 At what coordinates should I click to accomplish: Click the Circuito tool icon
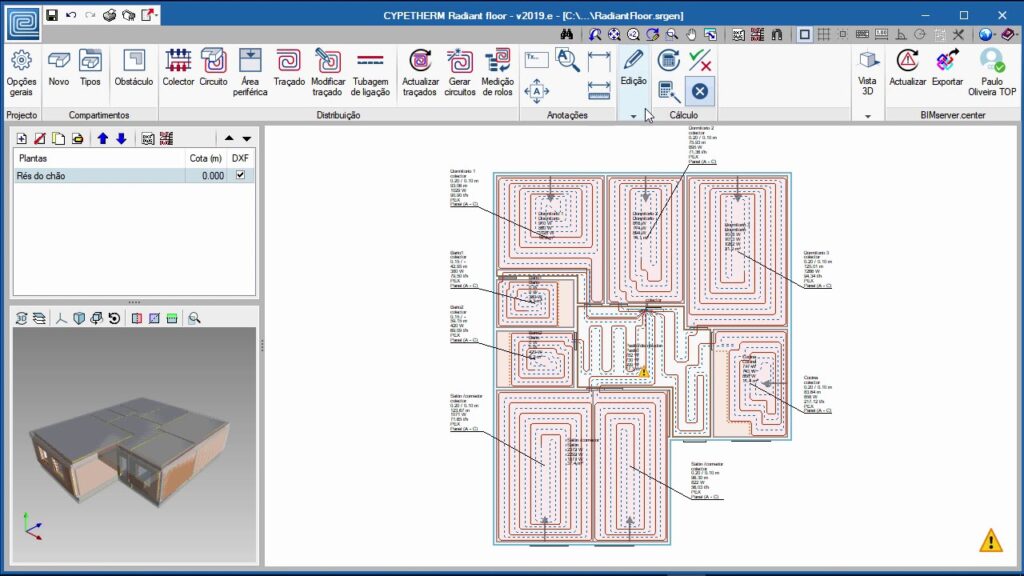pos(213,69)
